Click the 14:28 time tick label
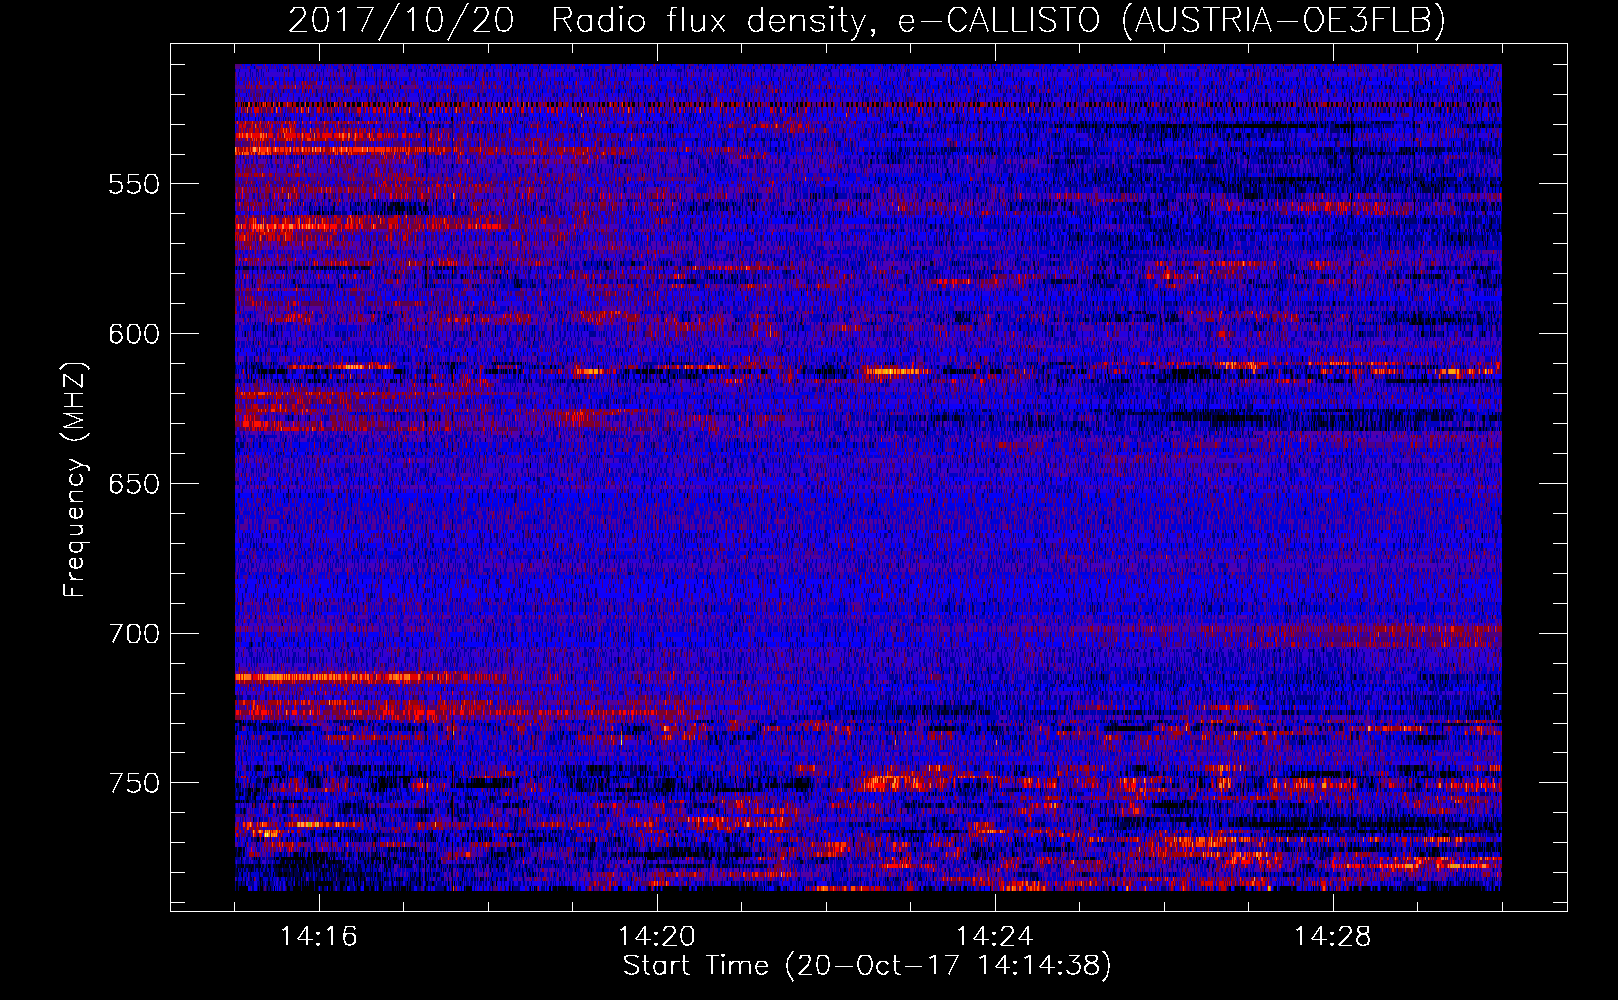The width and height of the screenshot is (1618, 1000). (1333, 937)
